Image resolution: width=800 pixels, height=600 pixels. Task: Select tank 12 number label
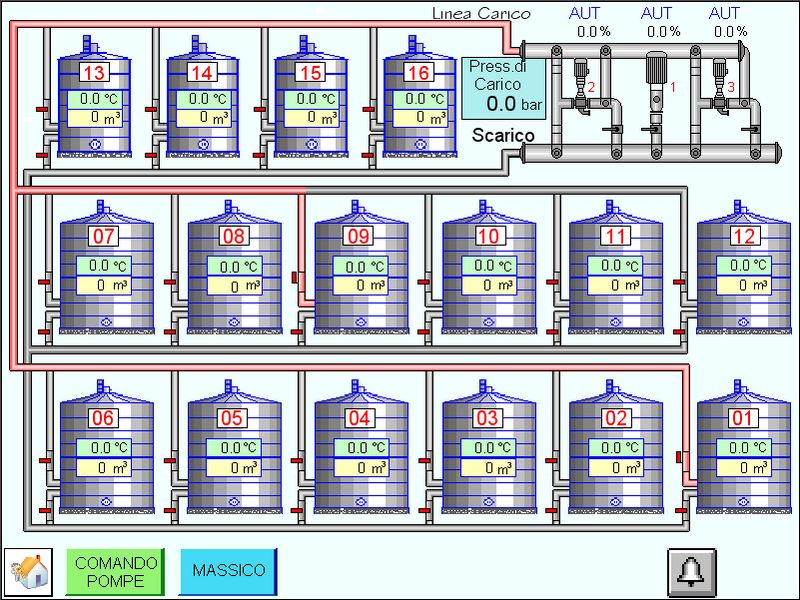tap(744, 236)
